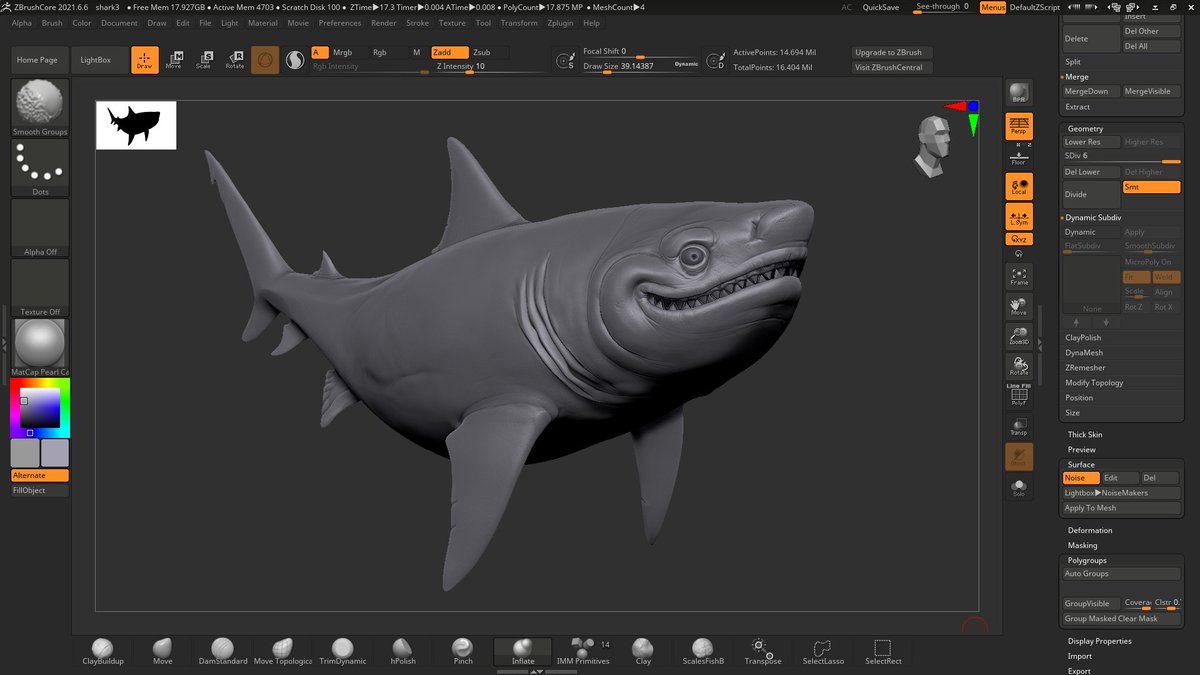Select the ClayBuildup brush
The width and height of the screenshot is (1200, 675).
coord(102,651)
